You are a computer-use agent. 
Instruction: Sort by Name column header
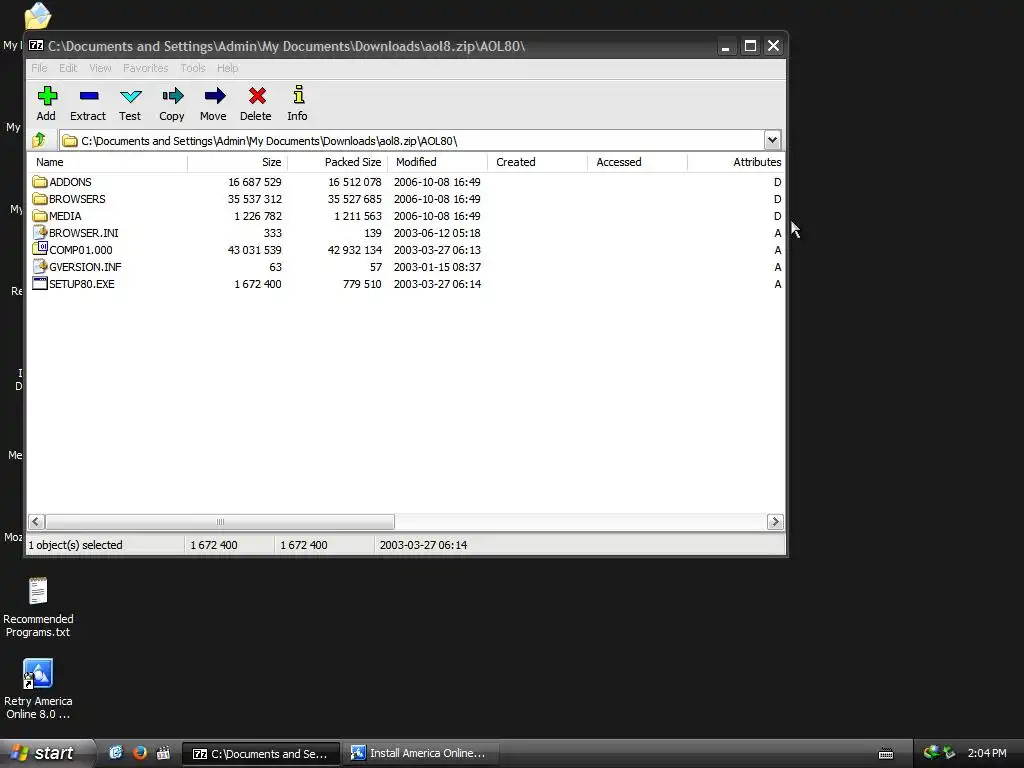pos(108,162)
